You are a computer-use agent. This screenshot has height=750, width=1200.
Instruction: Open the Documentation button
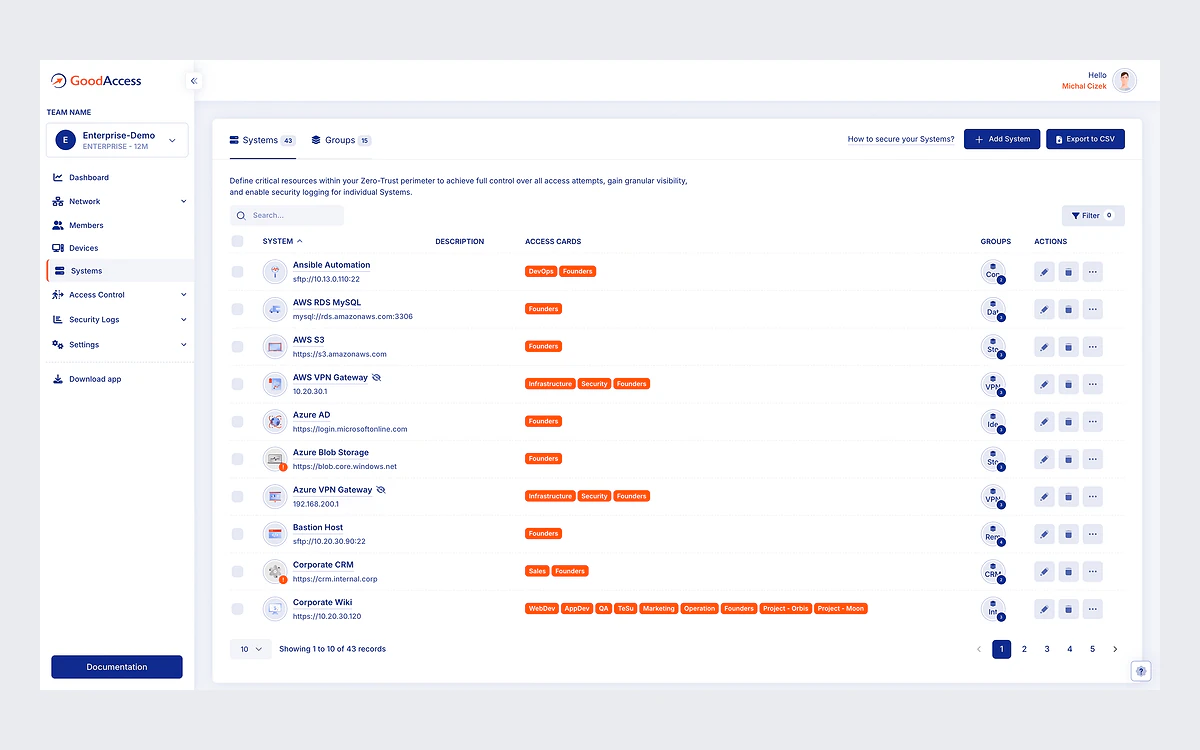(117, 667)
